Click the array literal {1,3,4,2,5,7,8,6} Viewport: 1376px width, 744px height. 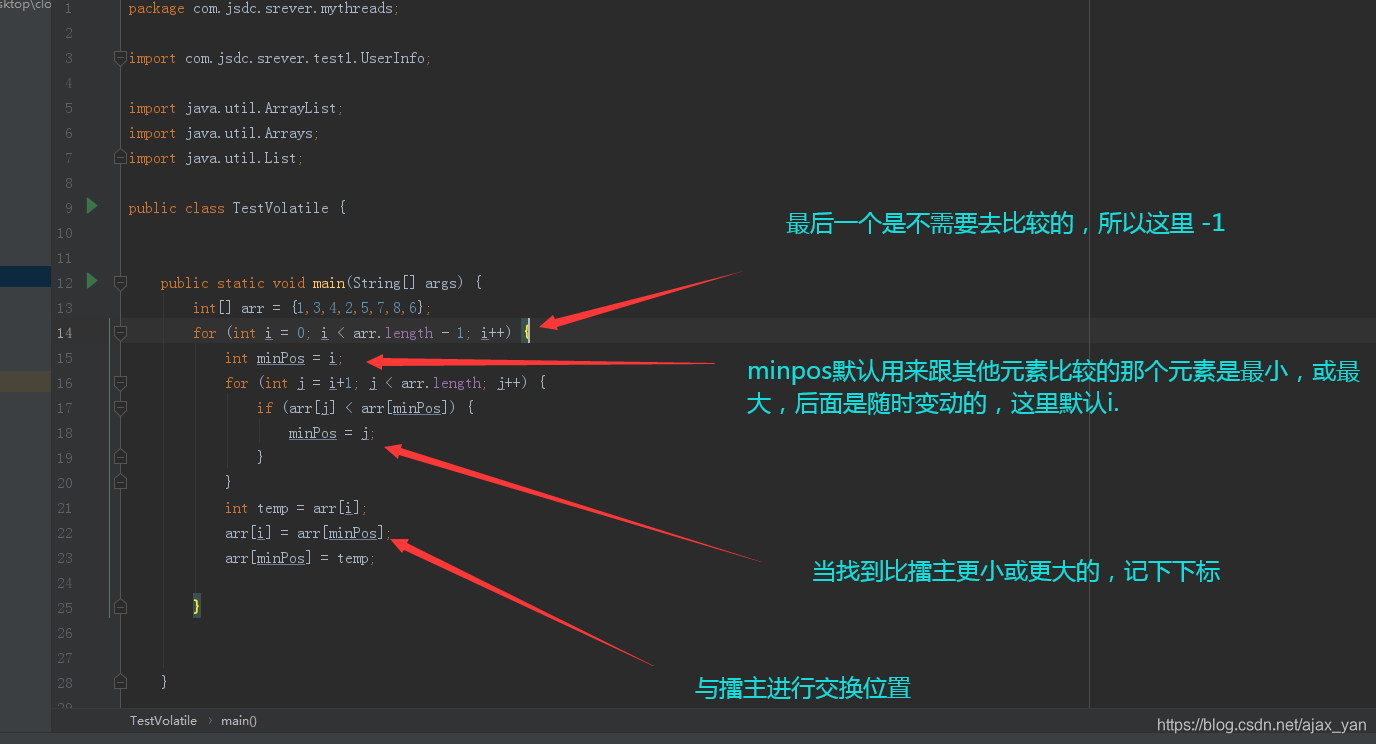[x=359, y=308]
